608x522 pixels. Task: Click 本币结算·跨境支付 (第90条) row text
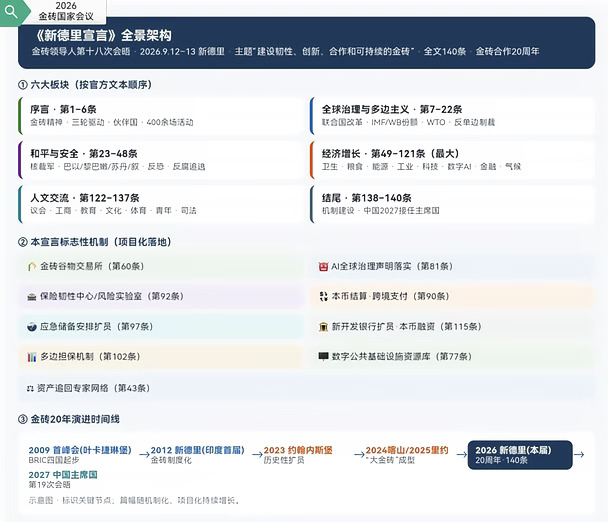(390, 296)
